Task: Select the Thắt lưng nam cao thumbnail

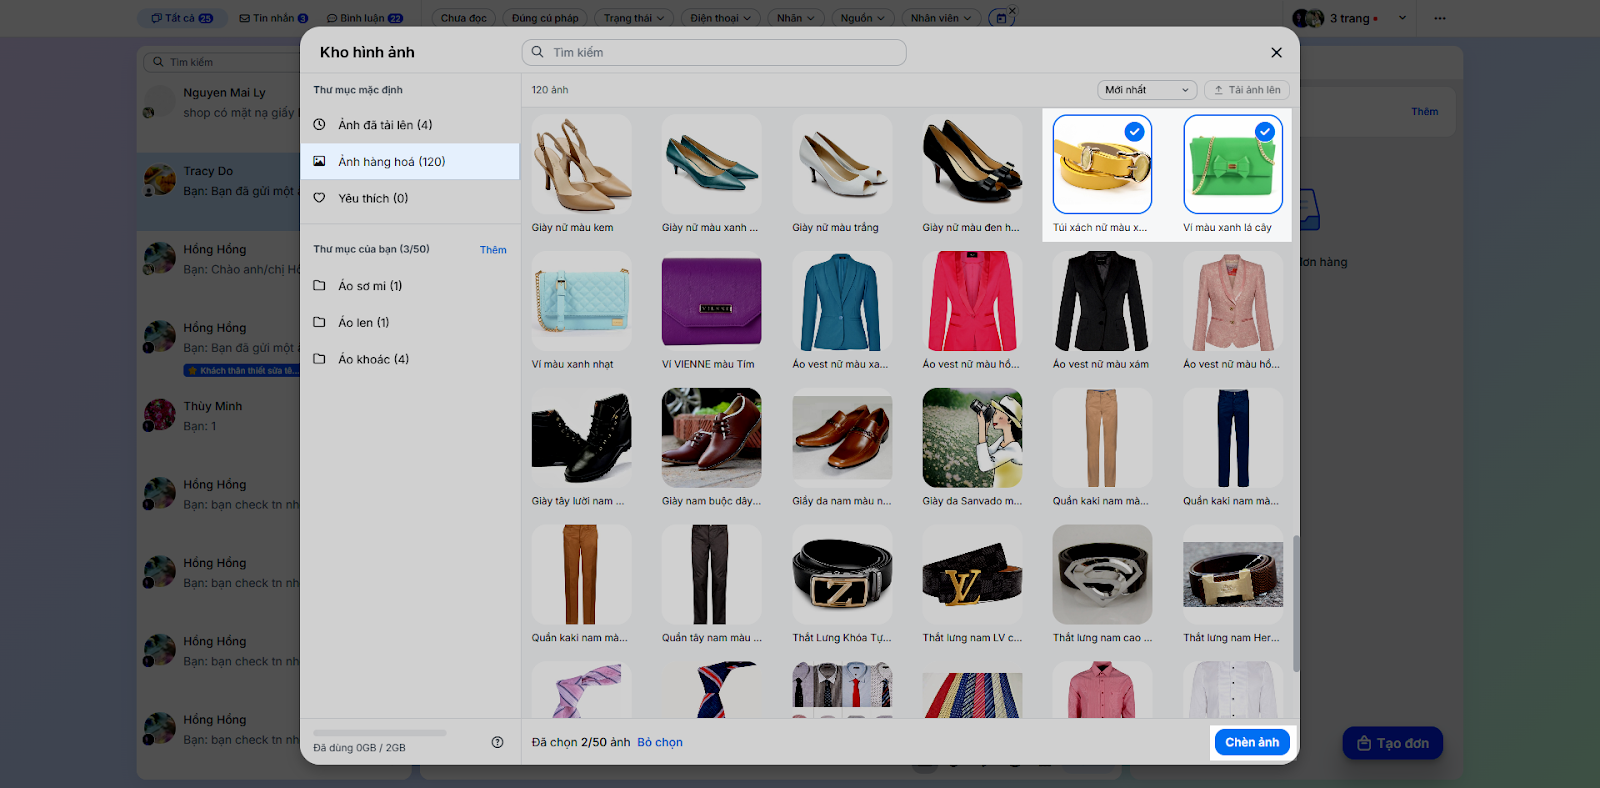Action: (x=1102, y=575)
